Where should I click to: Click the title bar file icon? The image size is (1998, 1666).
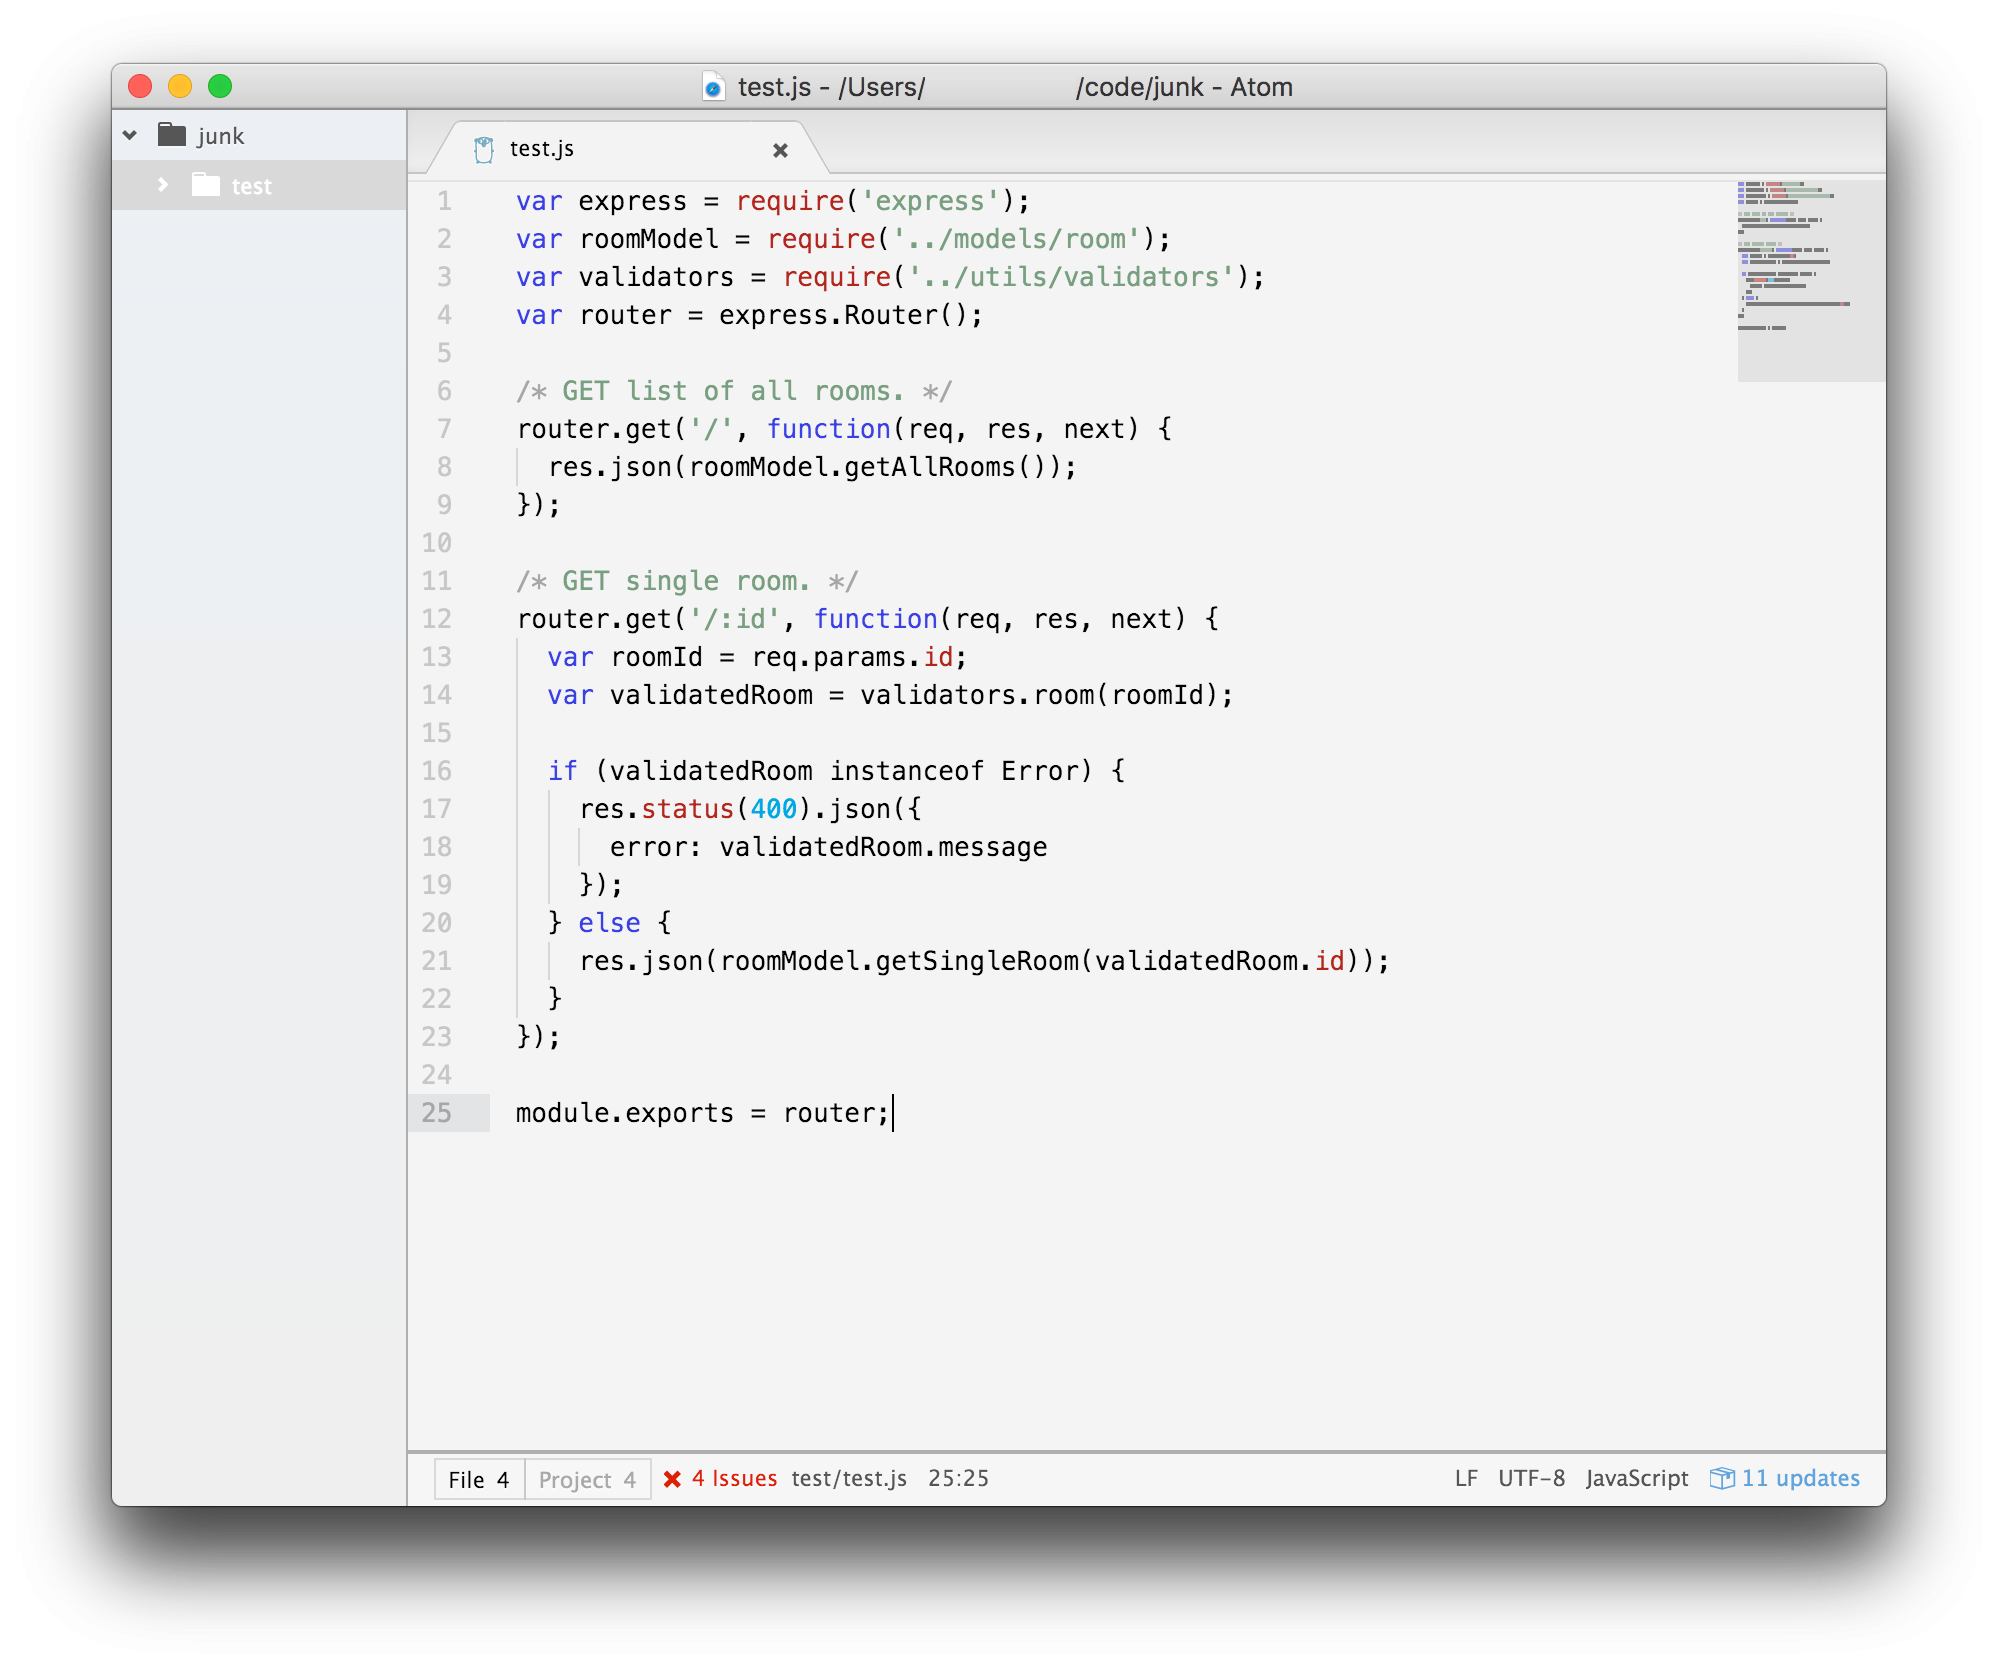(x=713, y=87)
